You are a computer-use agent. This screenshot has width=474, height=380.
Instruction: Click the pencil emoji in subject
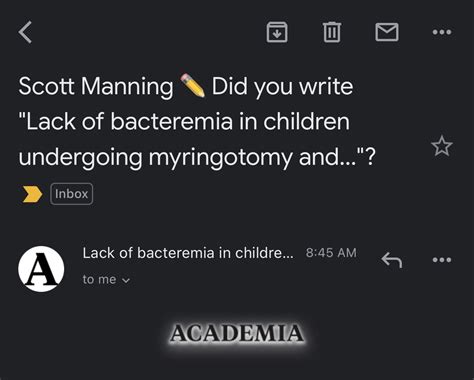coord(192,86)
